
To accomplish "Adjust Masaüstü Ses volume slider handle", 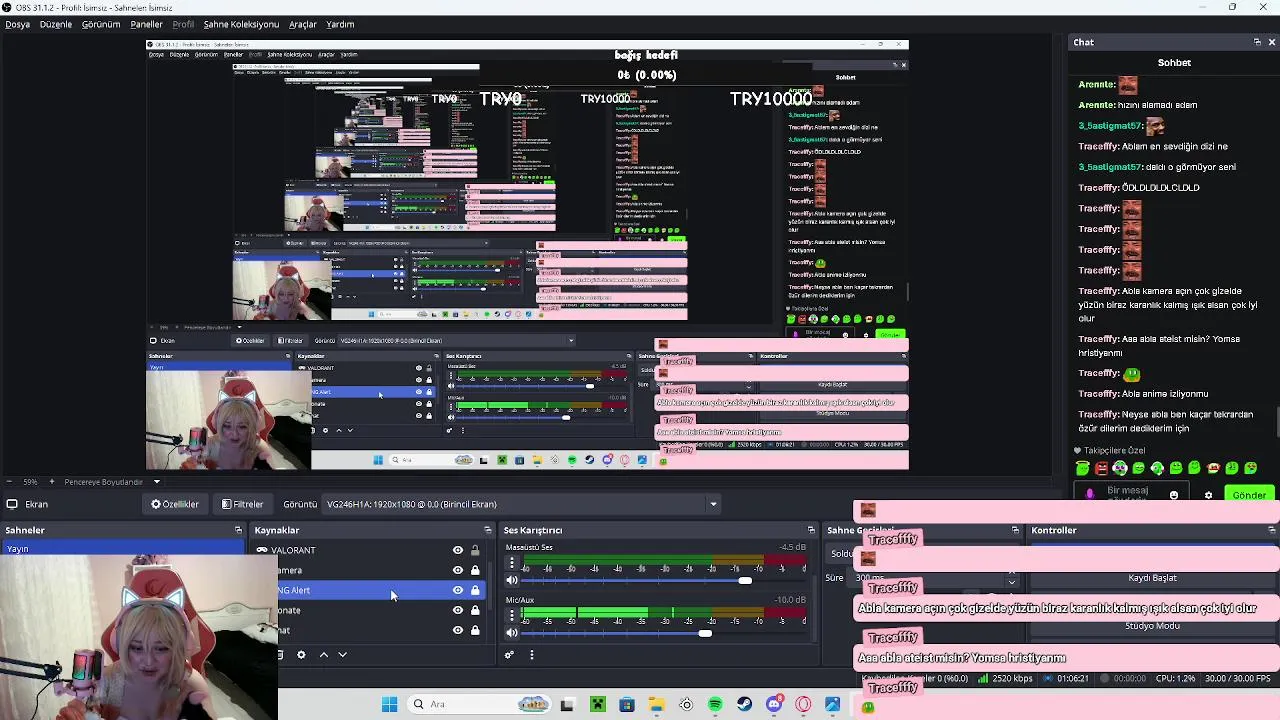I will point(745,581).
